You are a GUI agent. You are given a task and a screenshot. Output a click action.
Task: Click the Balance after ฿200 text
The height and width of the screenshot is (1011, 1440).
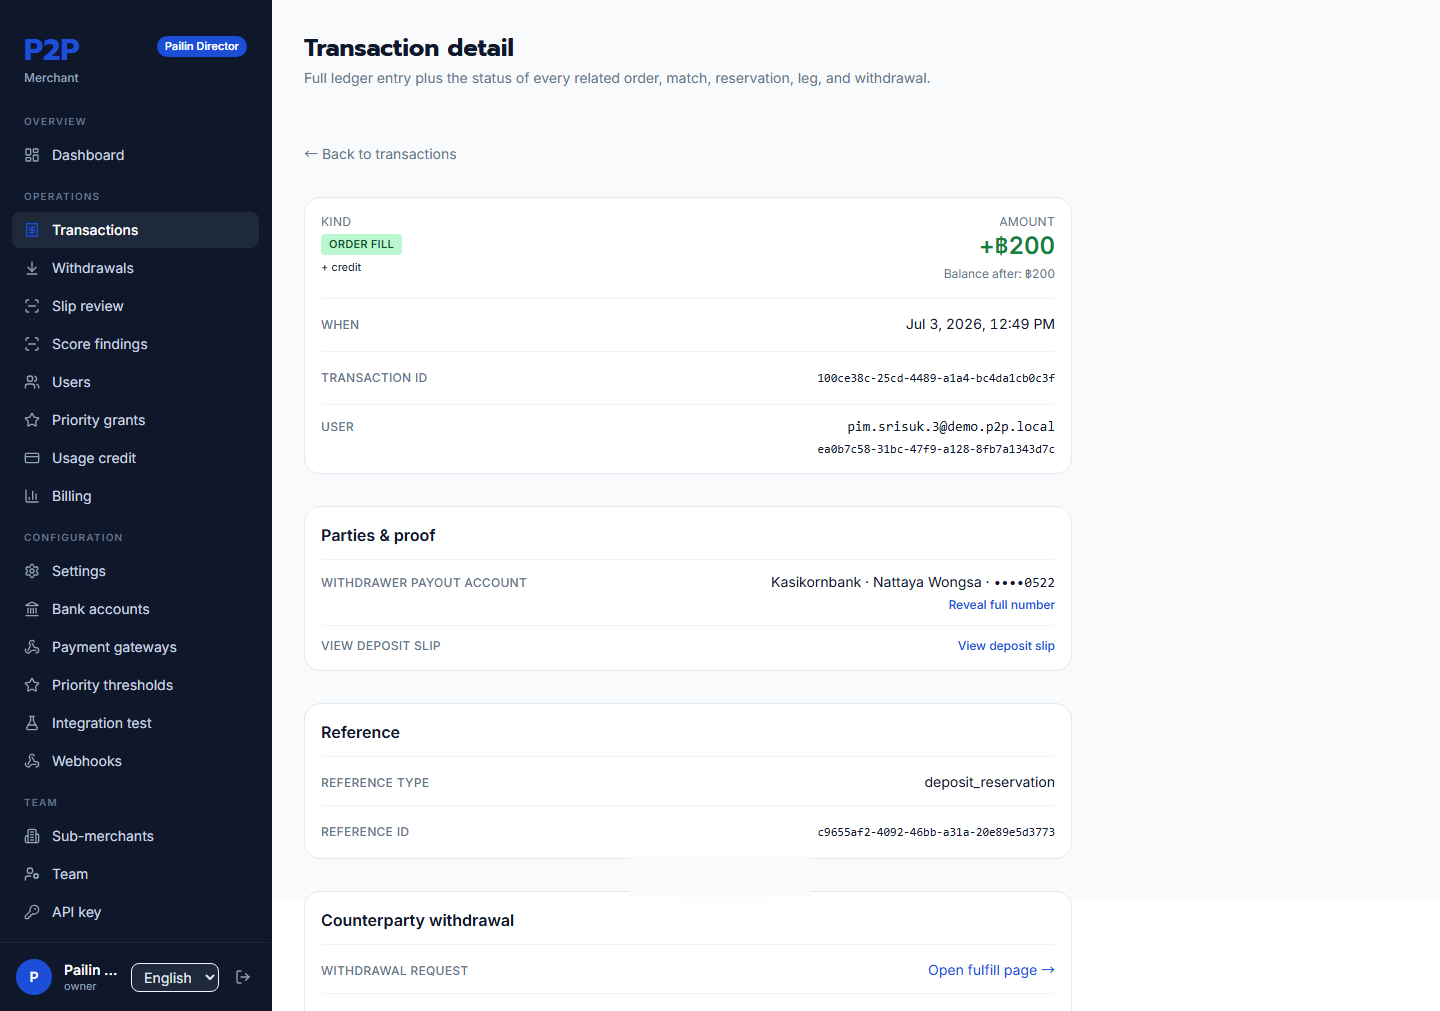tap(999, 274)
